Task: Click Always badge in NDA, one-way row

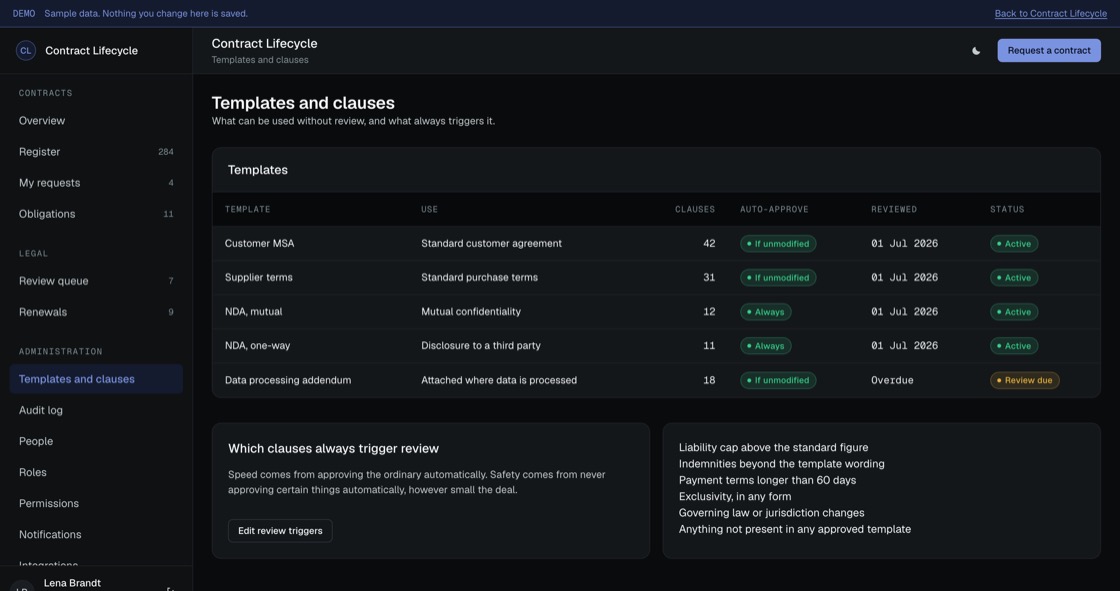Action: [766, 346]
